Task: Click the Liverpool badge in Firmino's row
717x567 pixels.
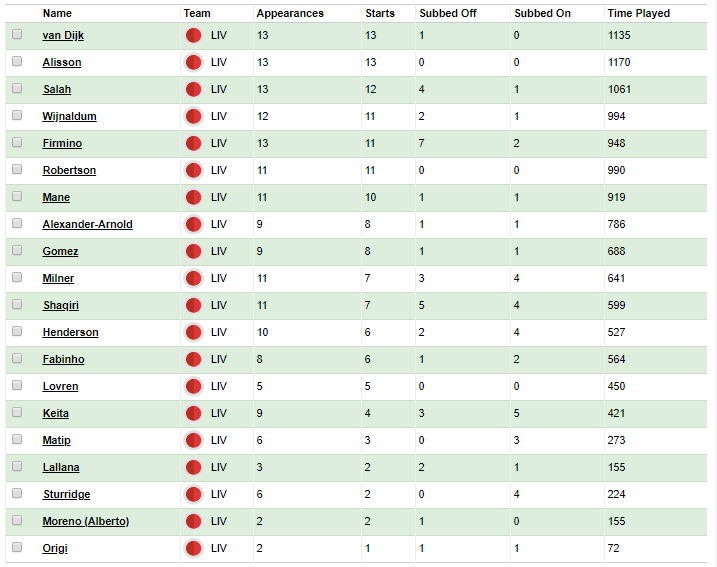Action: pos(193,143)
